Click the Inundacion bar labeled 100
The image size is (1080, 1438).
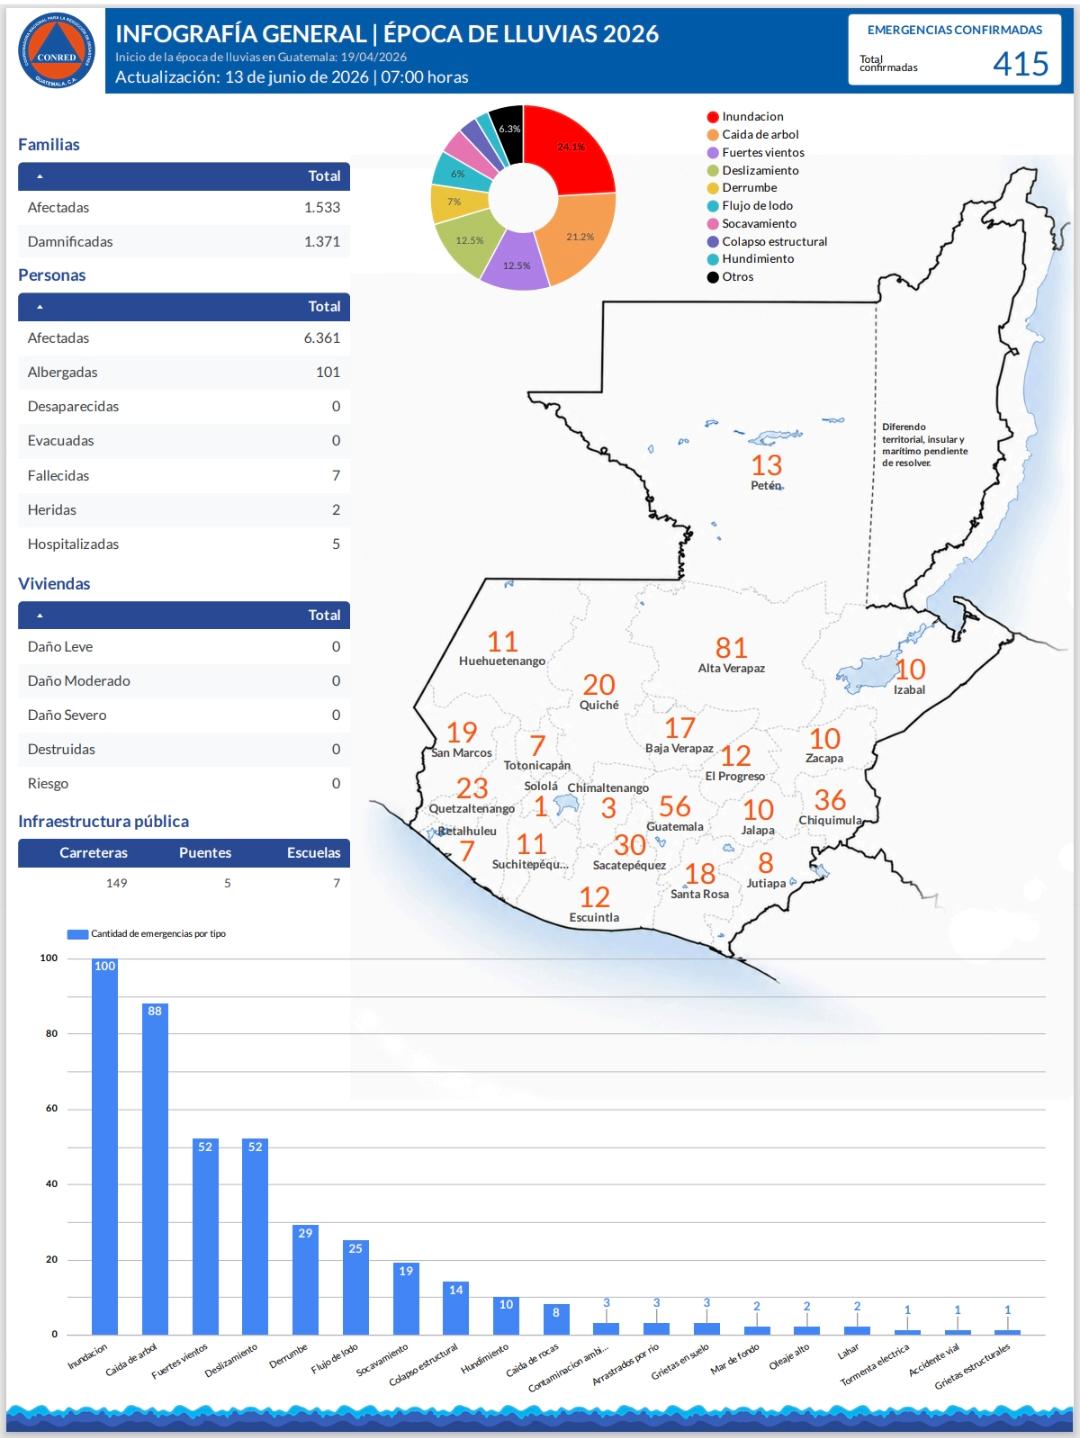point(105,1146)
